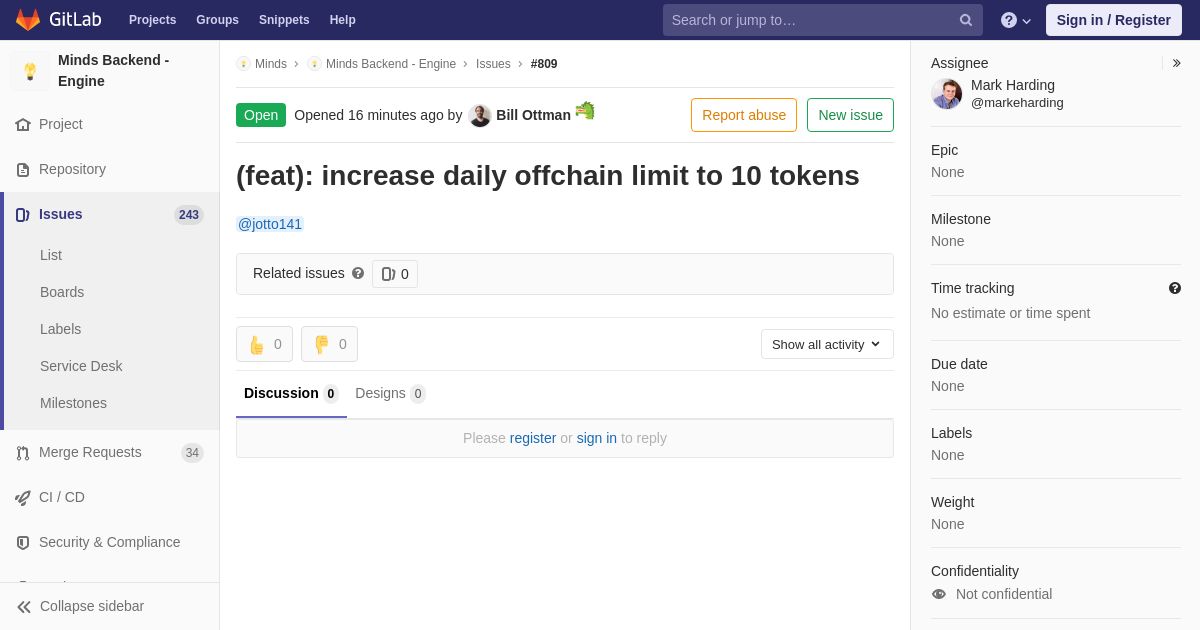The image size is (1200, 630).
Task: Click the Minds Backend - Engine breadcrumb
Action: [x=391, y=64]
